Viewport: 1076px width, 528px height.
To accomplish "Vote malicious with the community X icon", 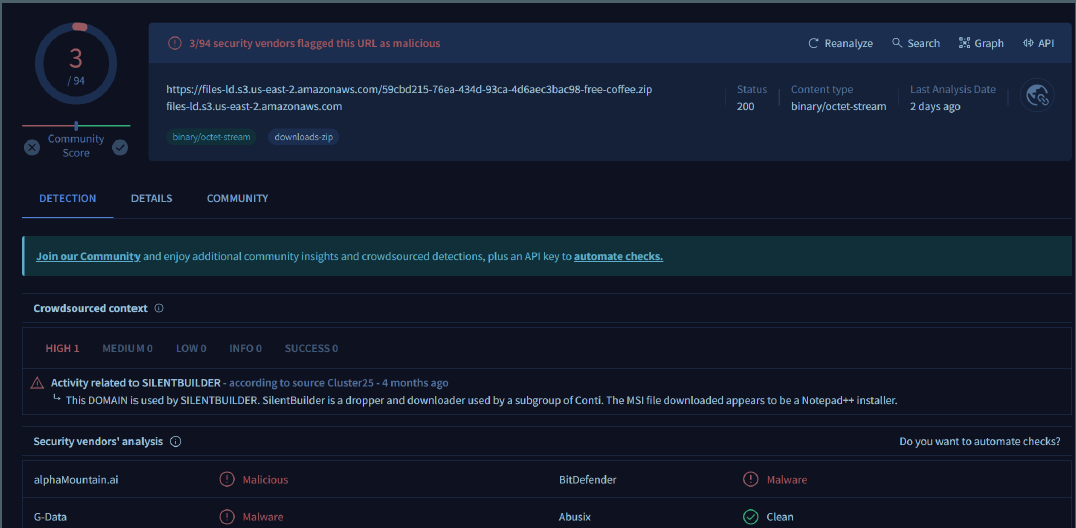I will coord(32,147).
